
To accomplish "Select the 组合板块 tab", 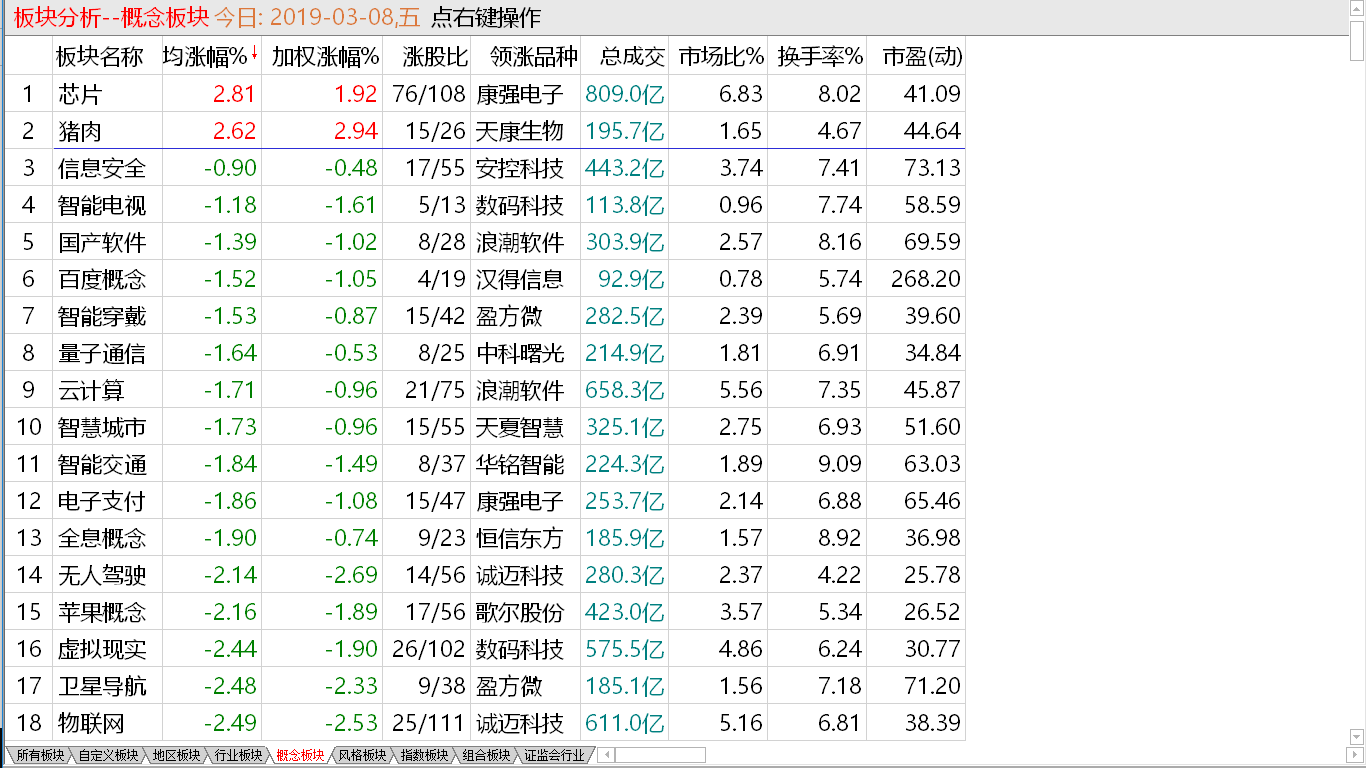I will point(485,755).
